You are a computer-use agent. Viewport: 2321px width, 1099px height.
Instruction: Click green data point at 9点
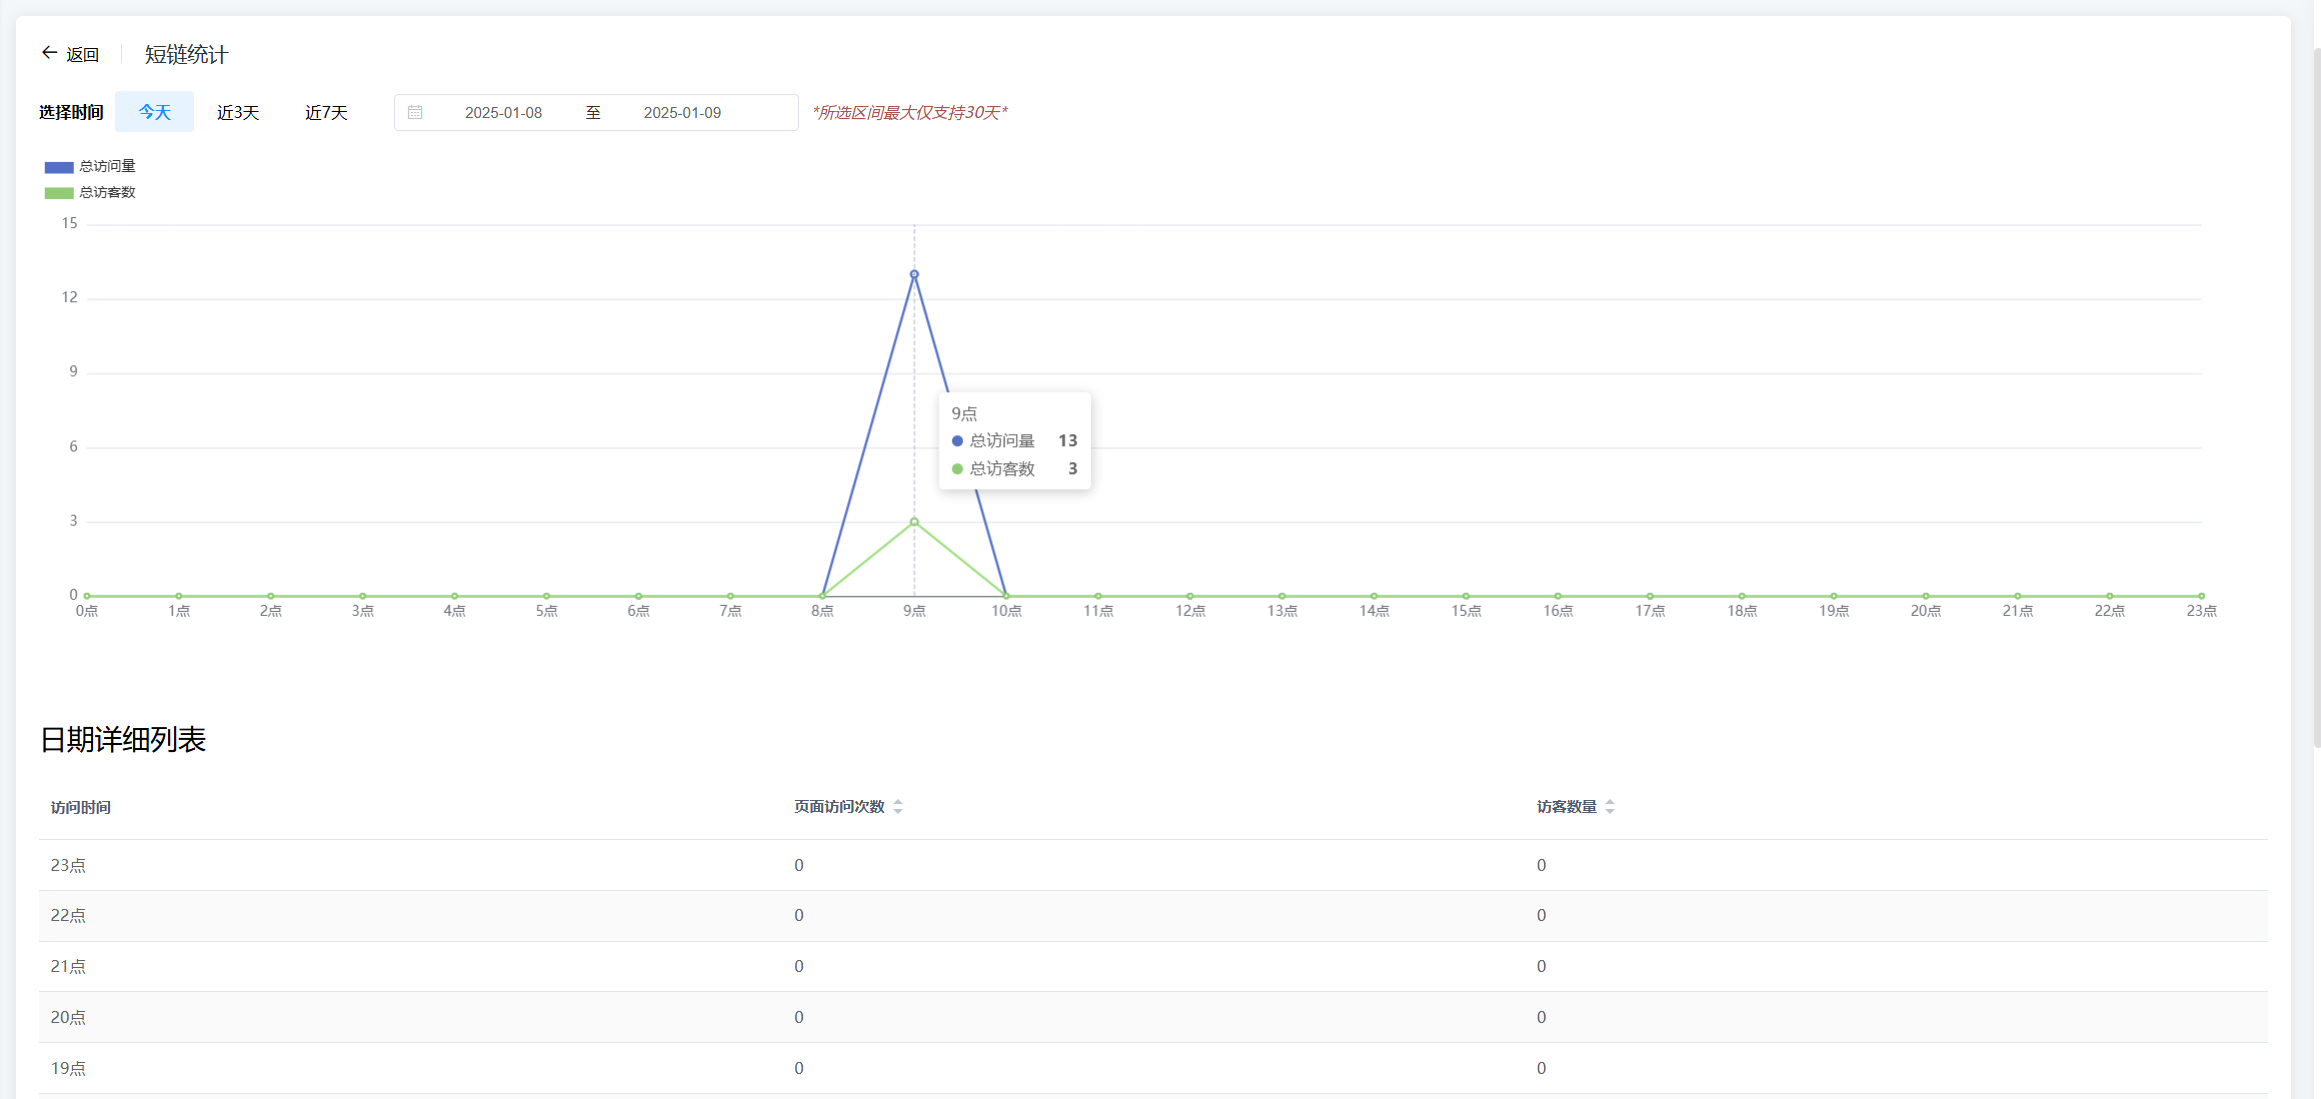pyautogui.click(x=914, y=522)
